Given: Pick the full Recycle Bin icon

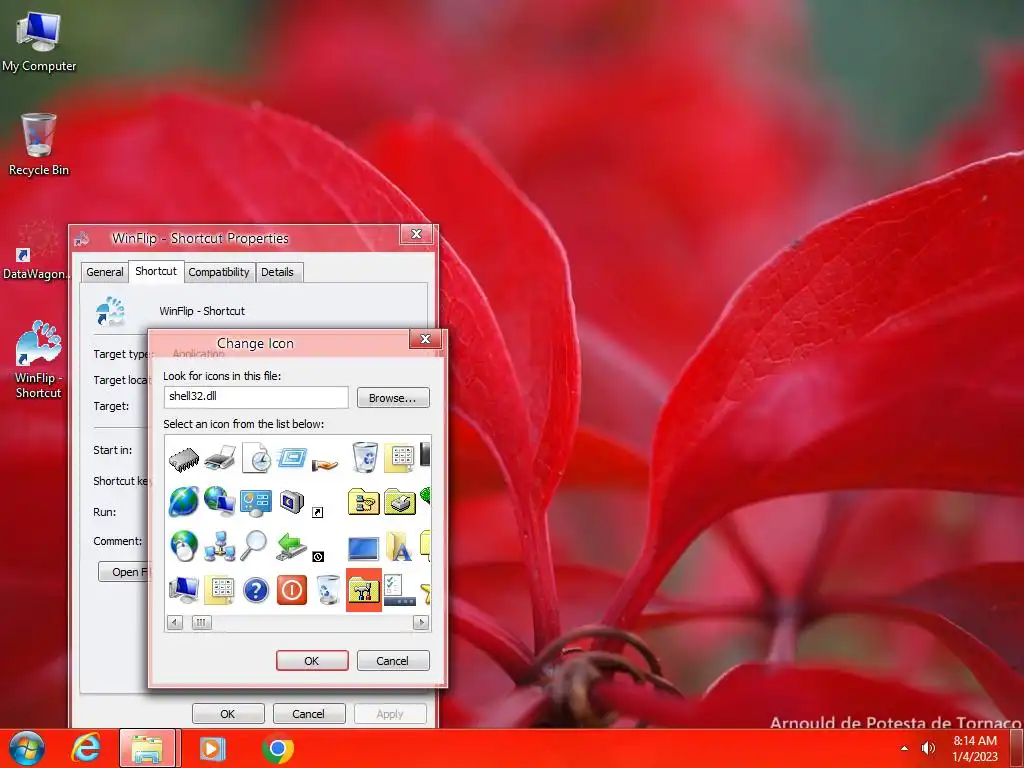Looking at the screenshot, I should tap(364, 456).
